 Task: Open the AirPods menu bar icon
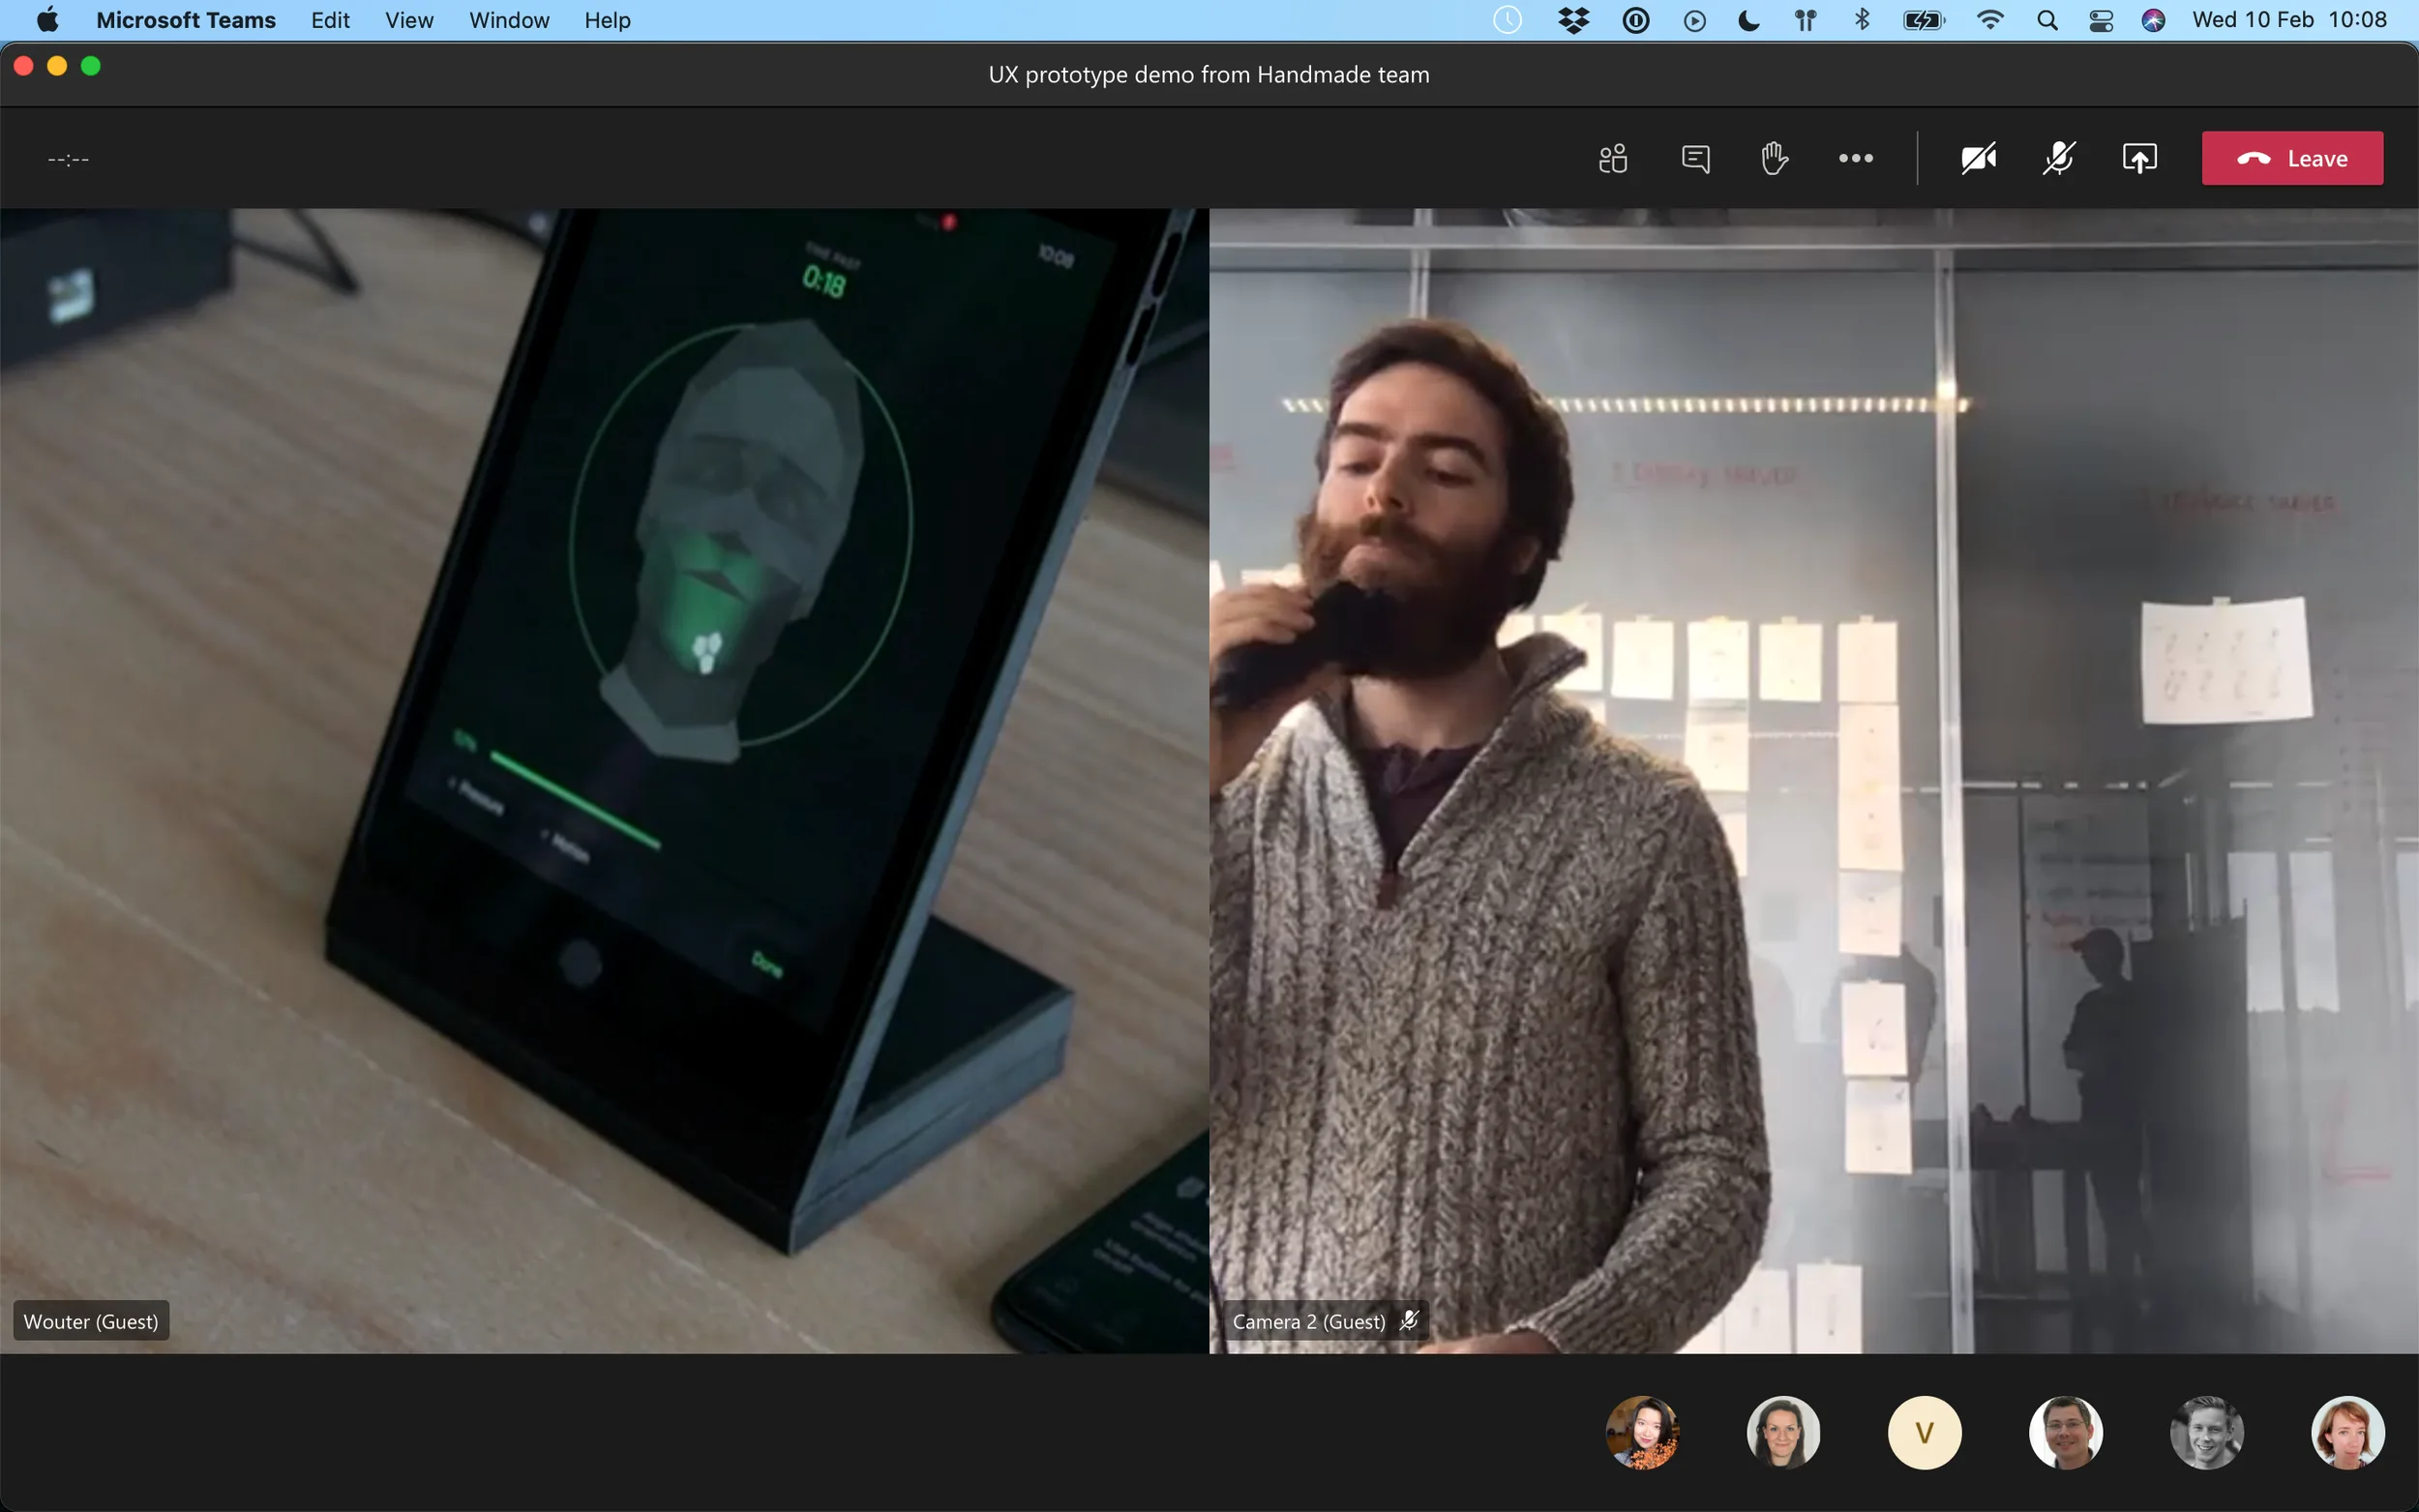tap(1805, 20)
